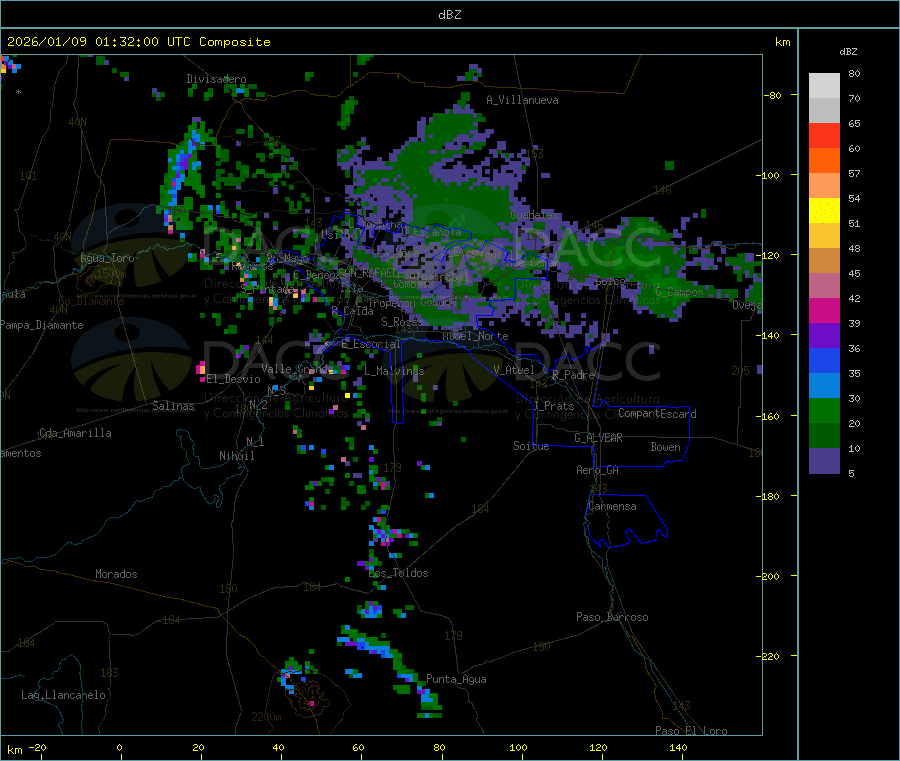
Task: Click the 'Cda_Amarilla' place label
Action: [x=75, y=433]
